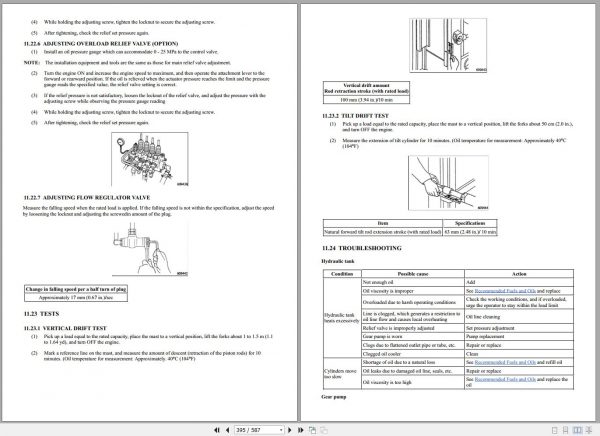Switch to single page layout
Viewport: 600px width, 436px height.
(x=554, y=430)
